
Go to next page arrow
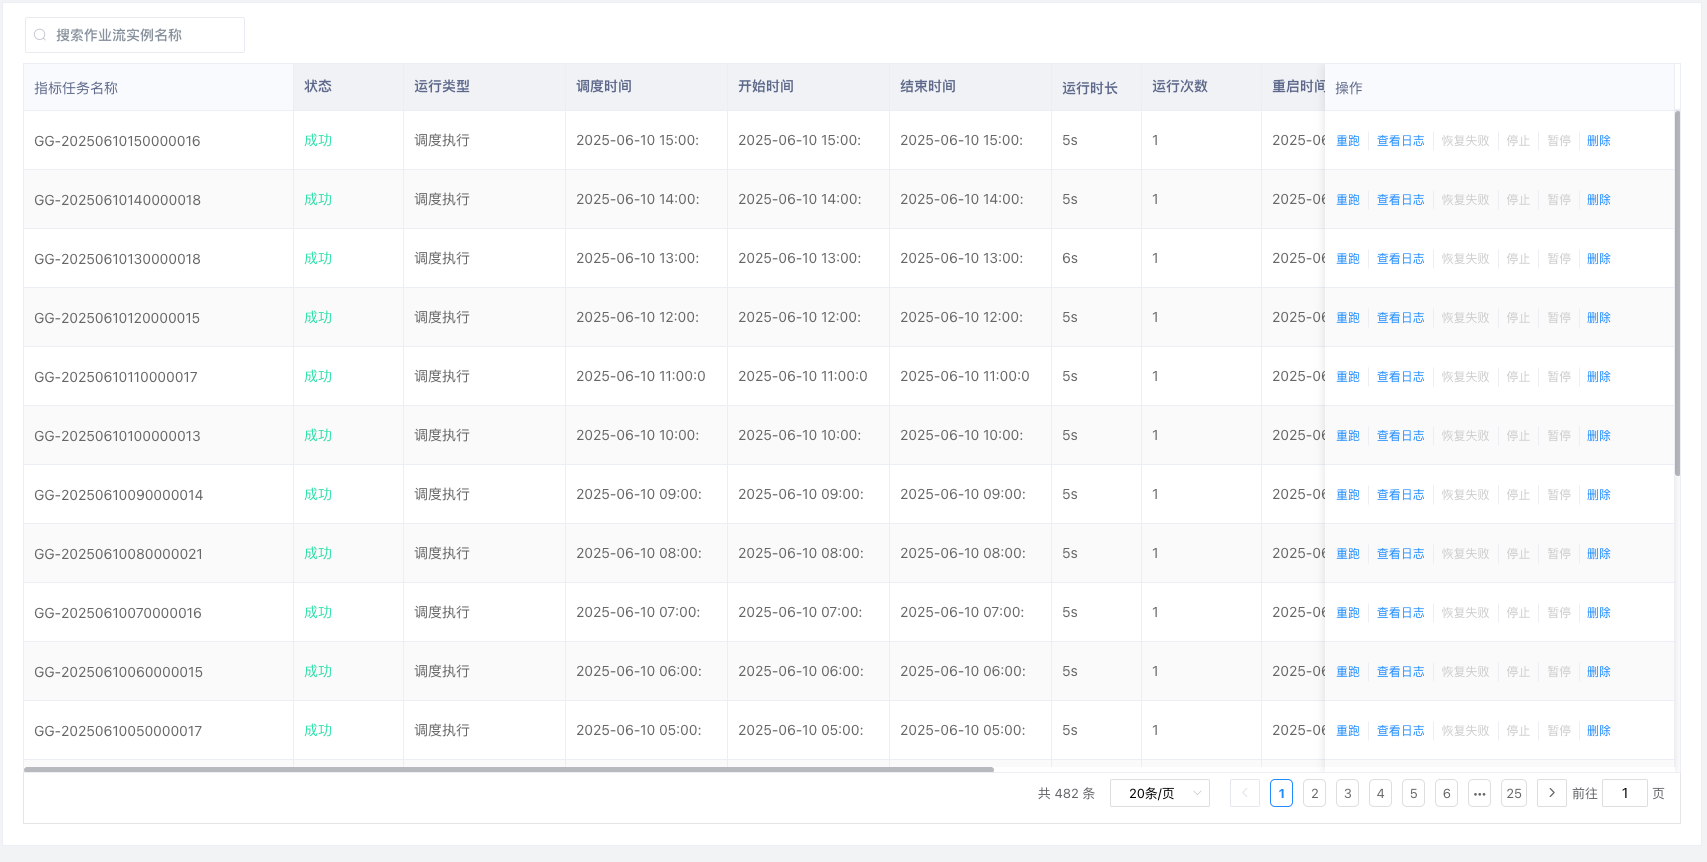pyautogui.click(x=1551, y=793)
